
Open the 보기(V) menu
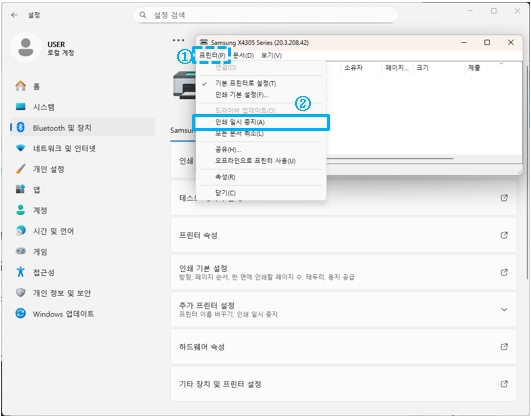point(271,56)
